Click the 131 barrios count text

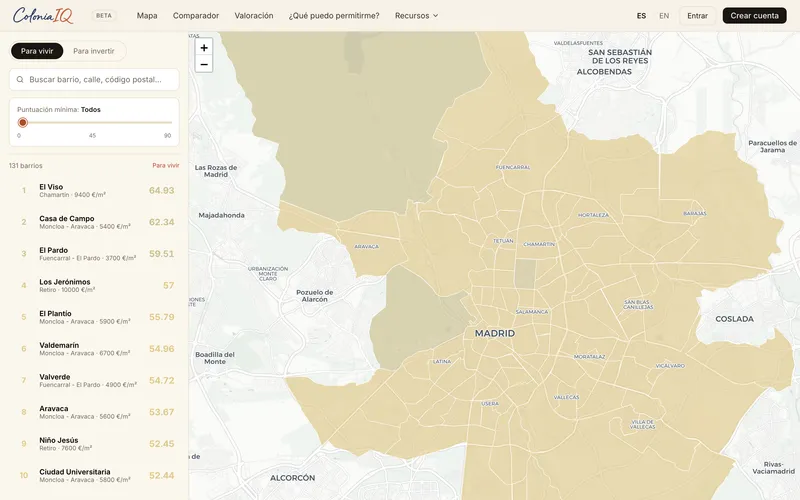click(x=26, y=166)
